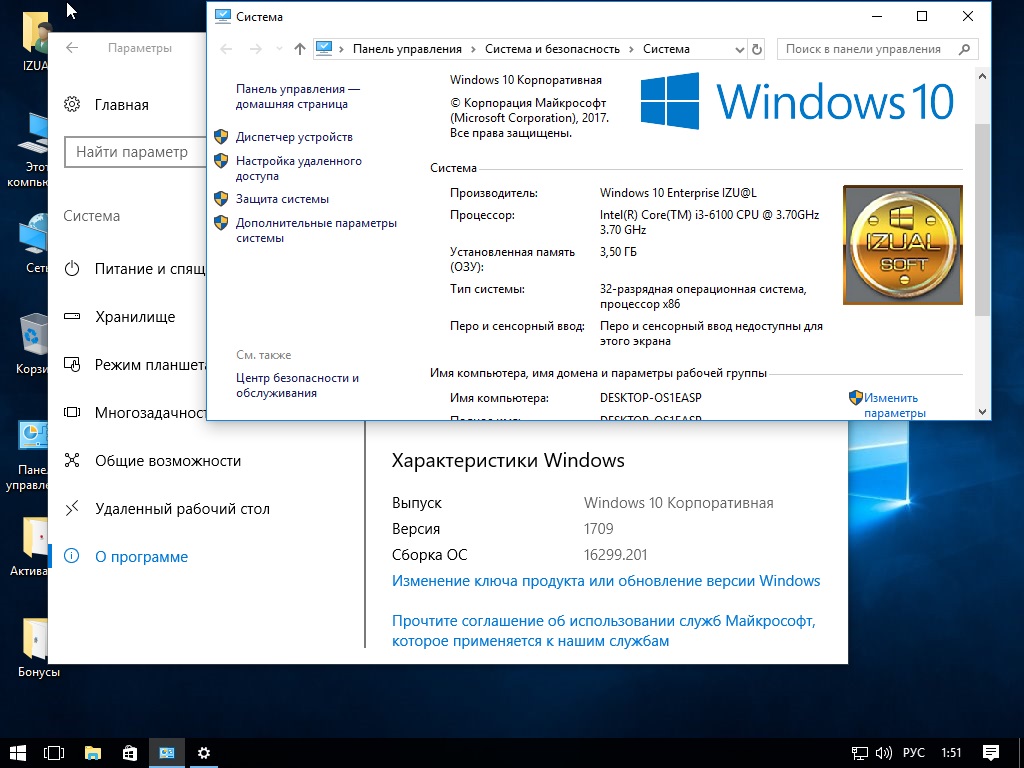Click the back arrow in System window
This screenshot has height=768, width=1024.
[x=226, y=49]
